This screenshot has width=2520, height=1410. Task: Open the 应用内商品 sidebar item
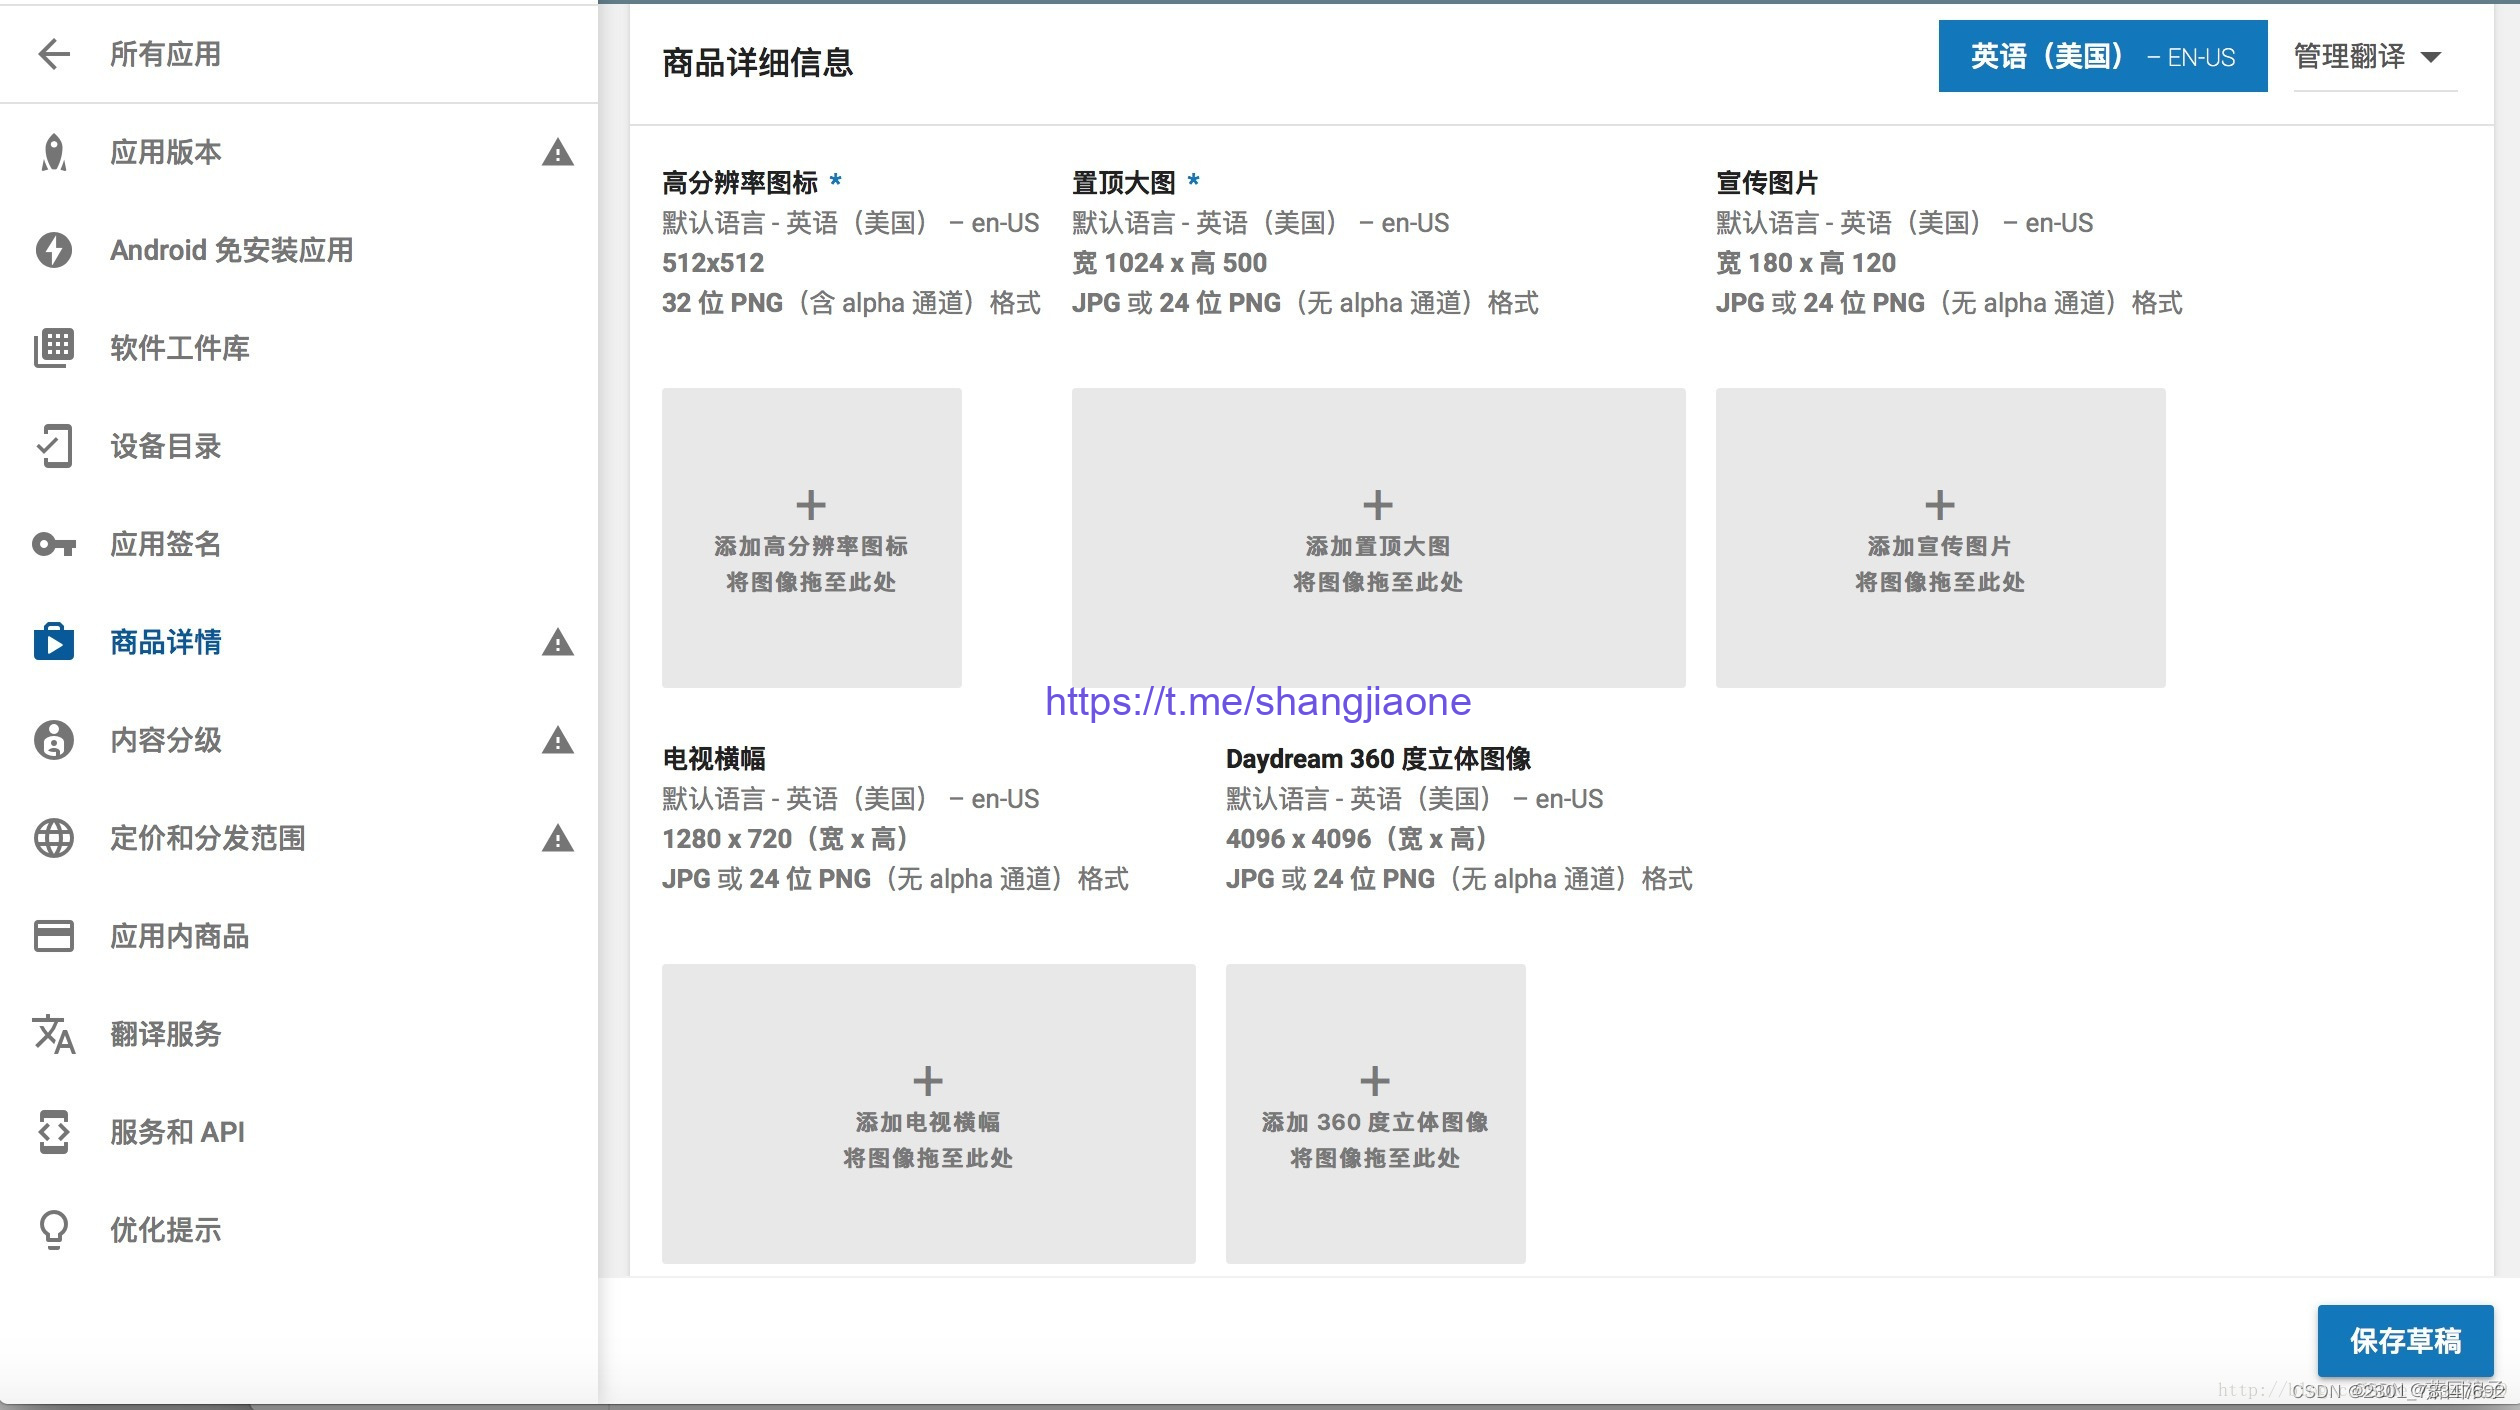(180, 936)
